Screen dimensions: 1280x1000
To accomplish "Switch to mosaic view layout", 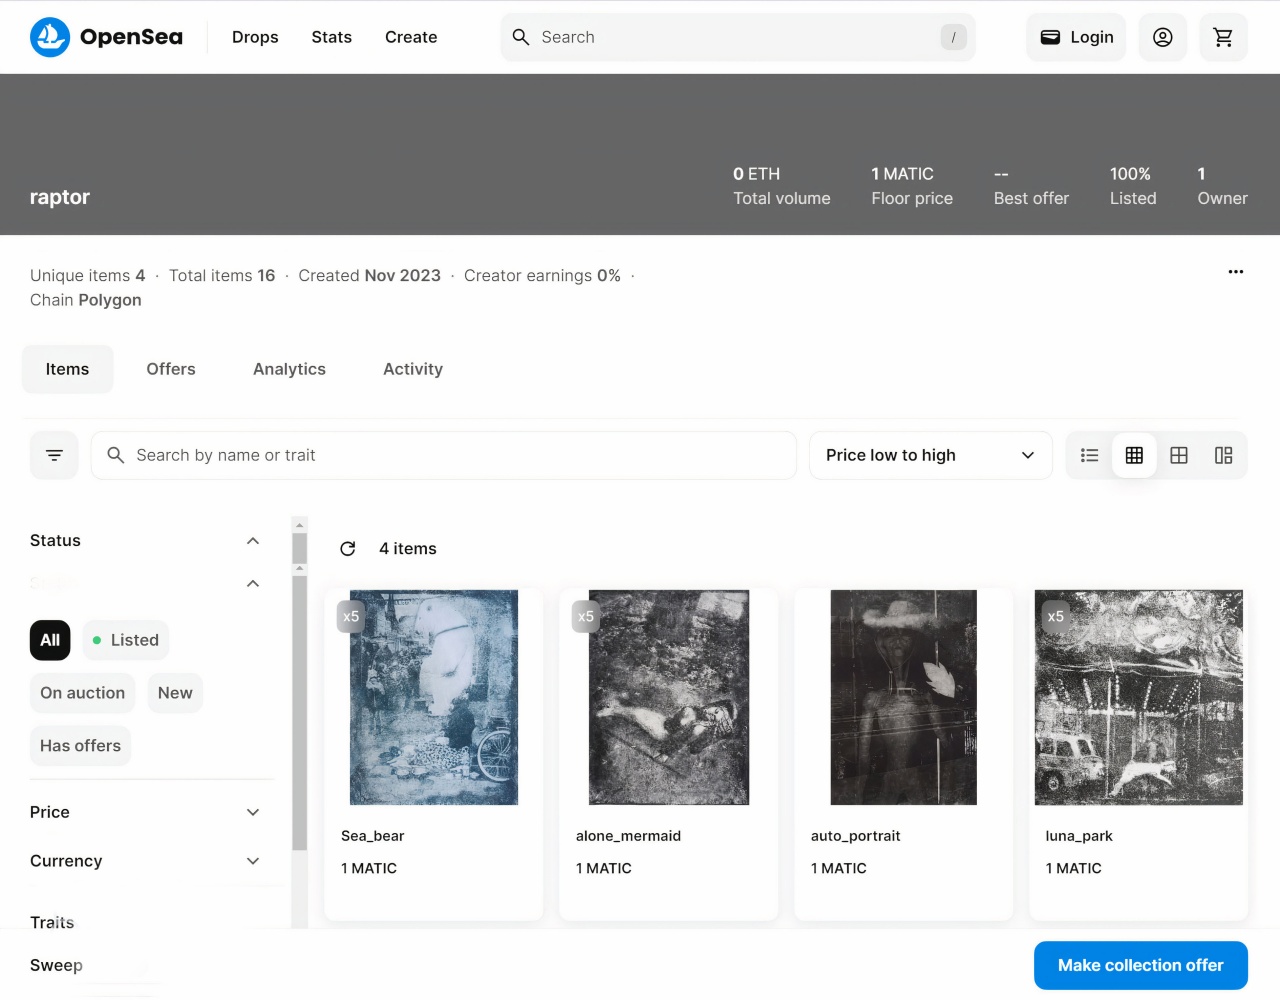I will pos(1223,455).
